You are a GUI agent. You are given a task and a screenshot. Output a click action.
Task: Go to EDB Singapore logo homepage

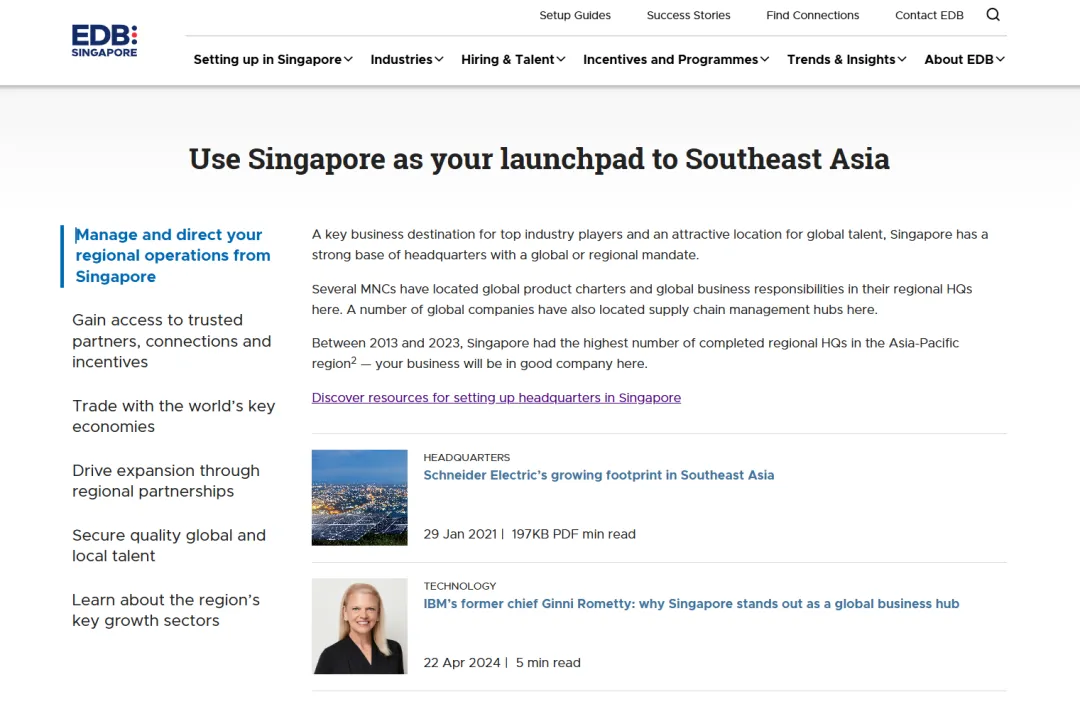(104, 41)
